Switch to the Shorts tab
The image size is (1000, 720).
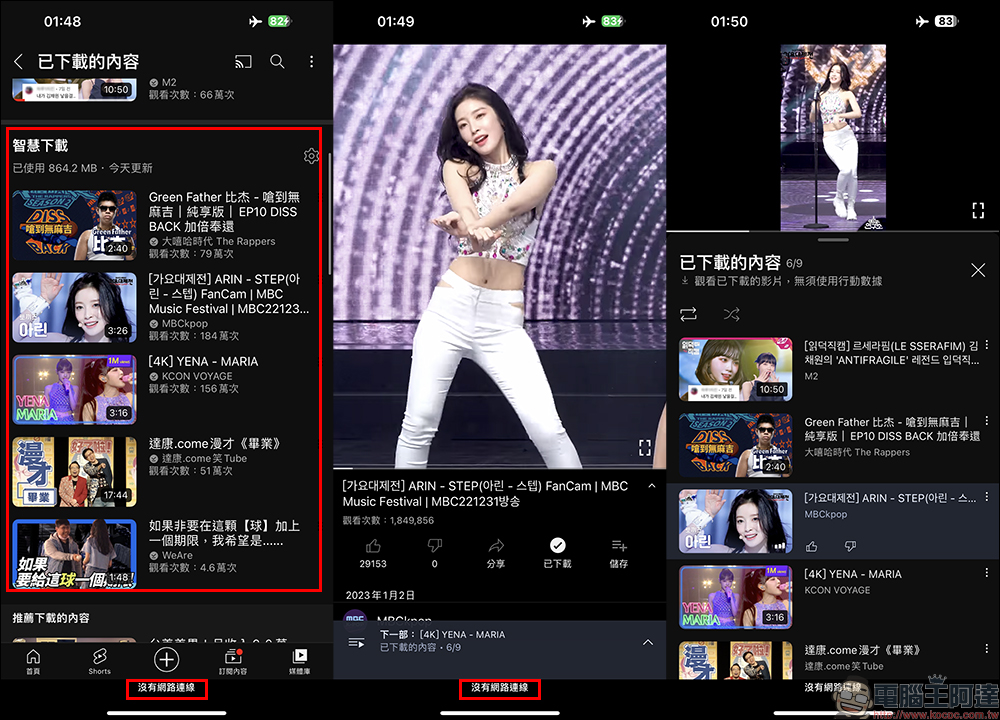coord(99,661)
